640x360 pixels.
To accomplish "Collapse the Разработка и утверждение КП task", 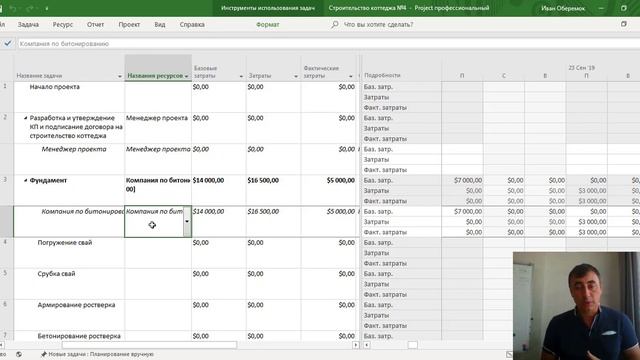I will point(25,118).
